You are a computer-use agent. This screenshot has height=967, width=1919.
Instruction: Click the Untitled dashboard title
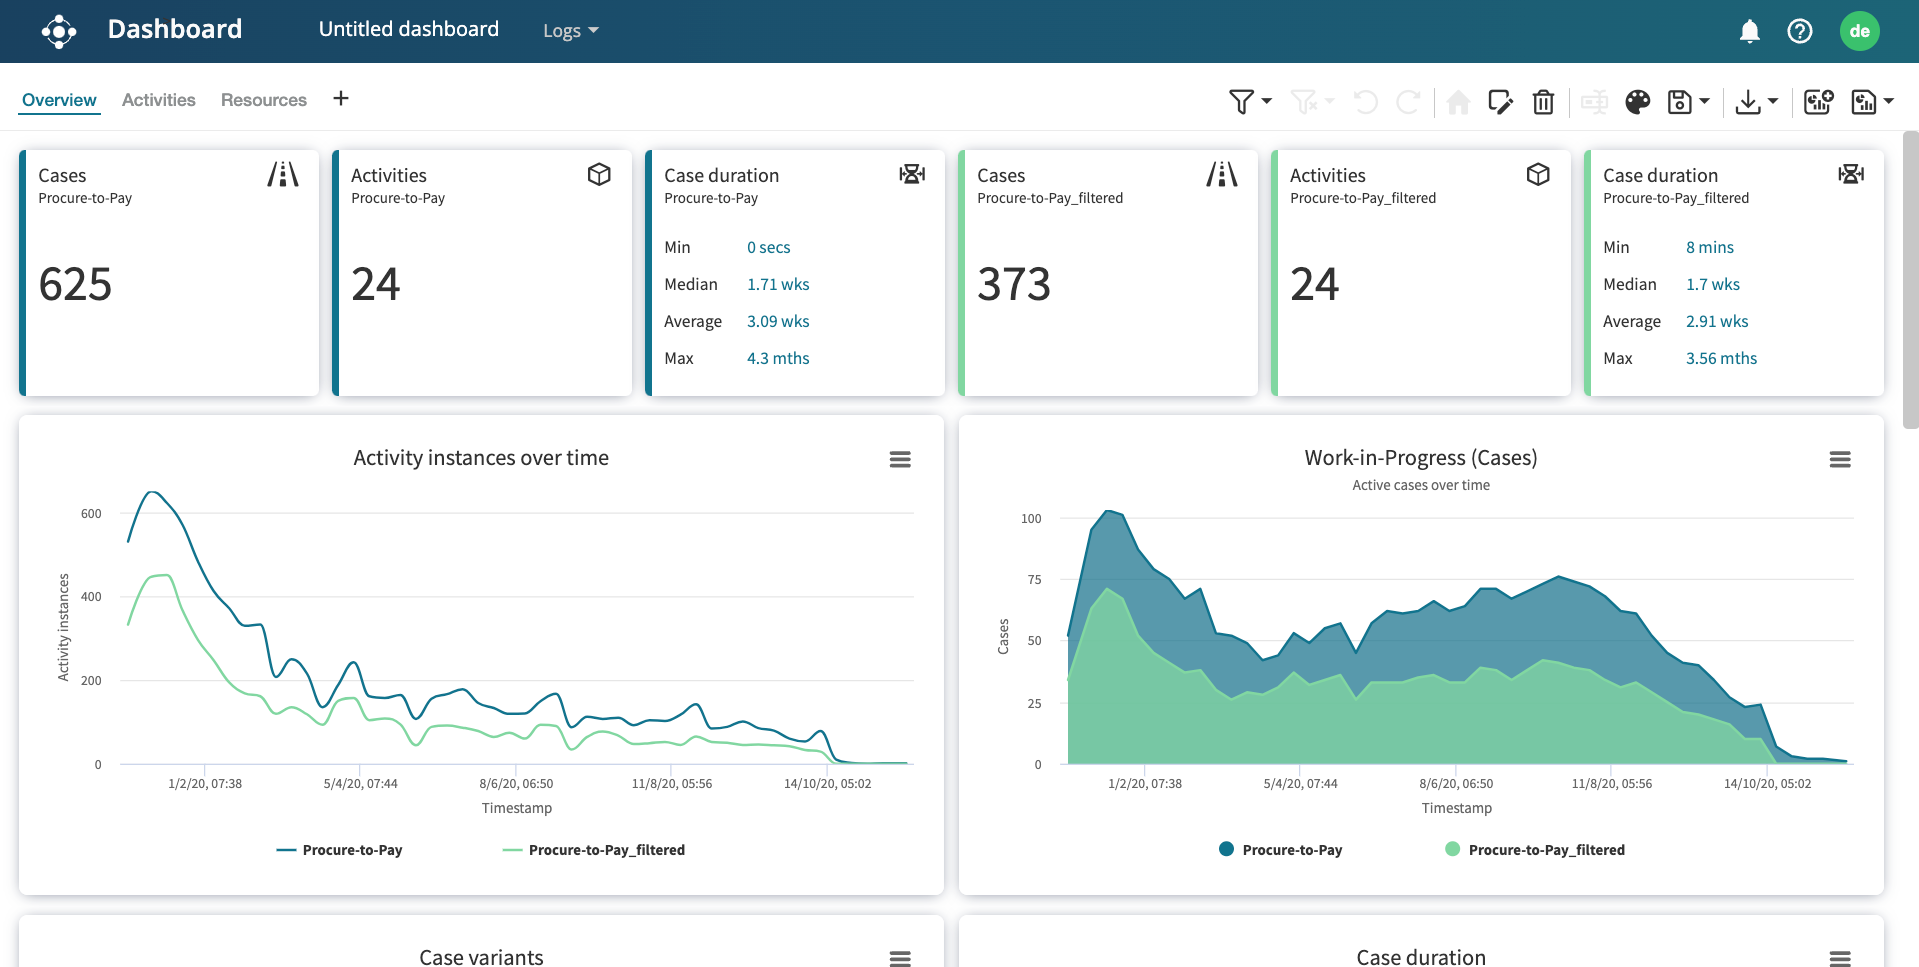click(x=408, y=29)
